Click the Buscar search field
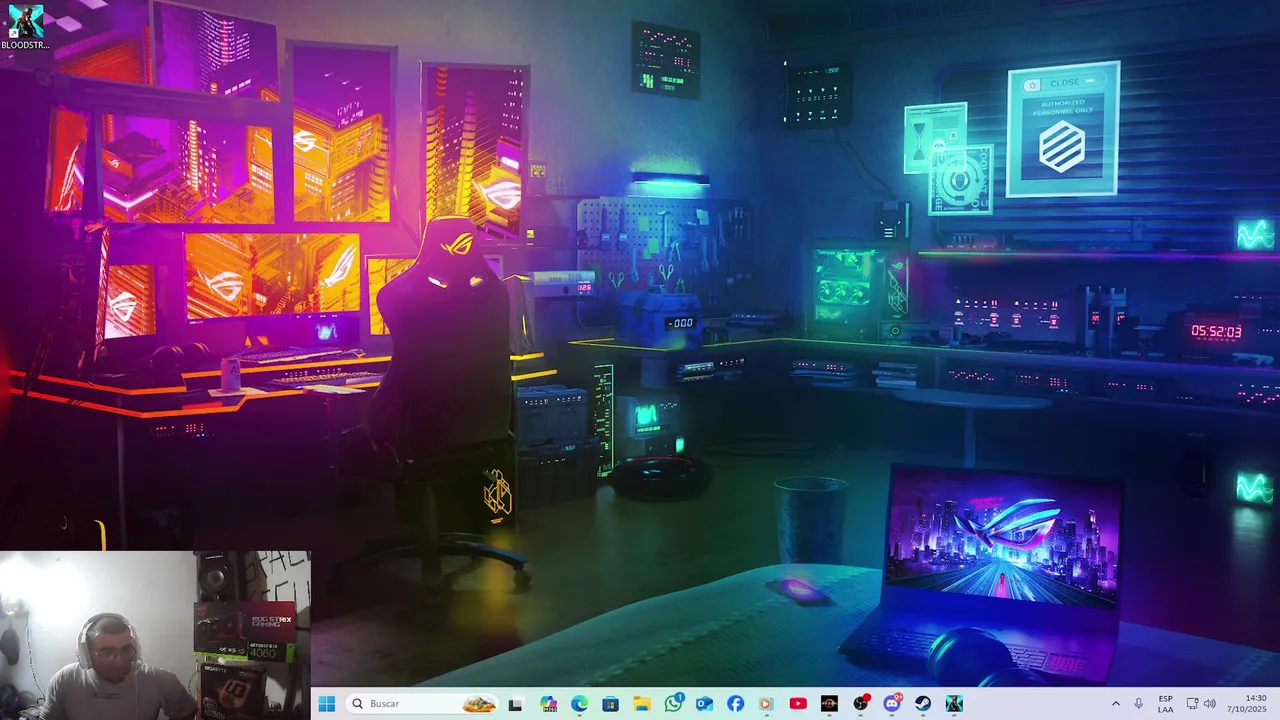Screen dimensions: 1280x720 click(x=423, y=704)
